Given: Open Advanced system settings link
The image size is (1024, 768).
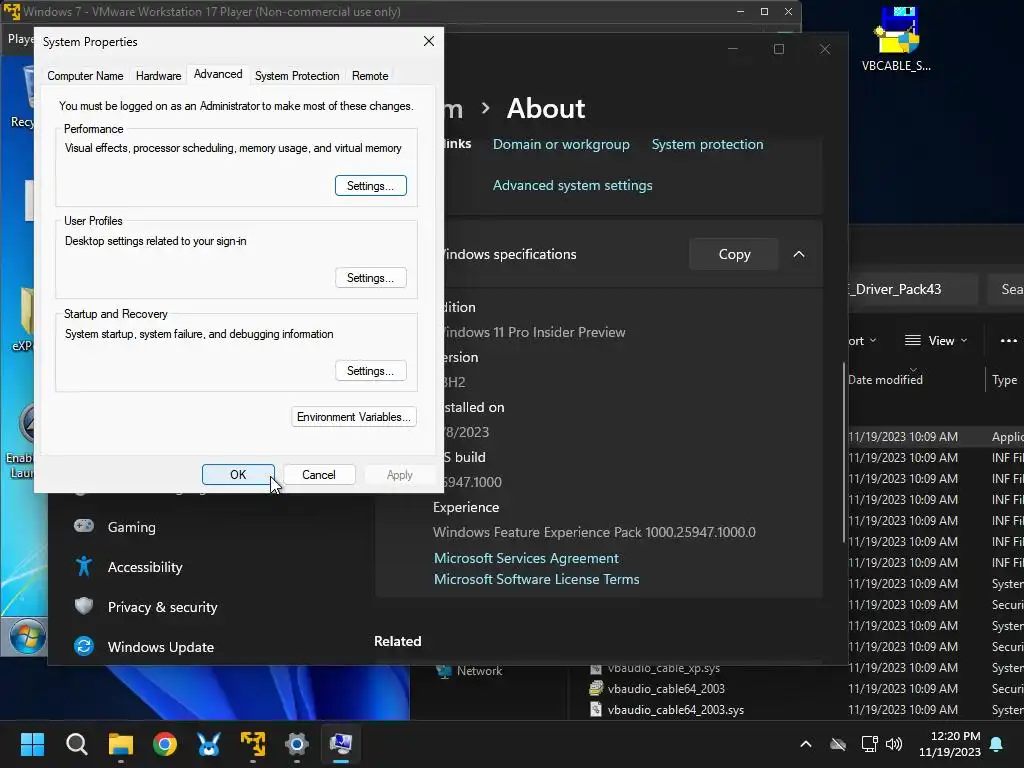Looking at the screenshot, I should (x=572, y=185).
